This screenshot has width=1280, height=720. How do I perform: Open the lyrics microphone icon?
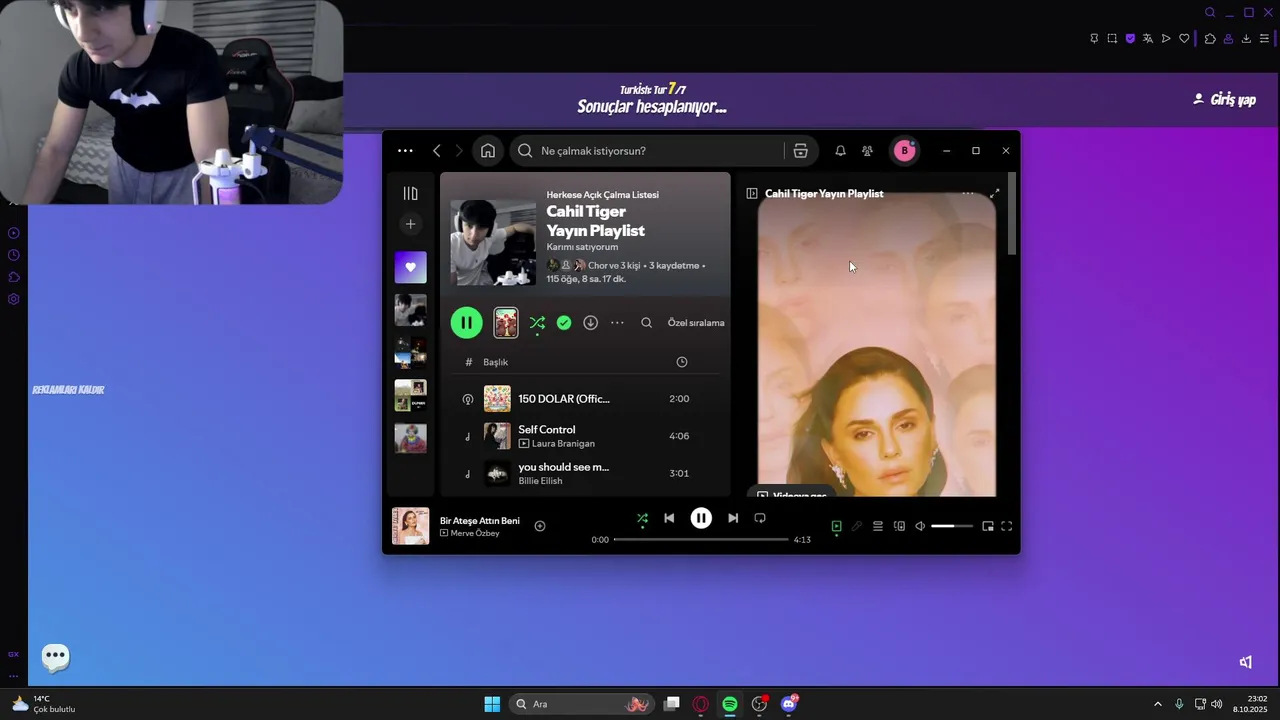857,526
